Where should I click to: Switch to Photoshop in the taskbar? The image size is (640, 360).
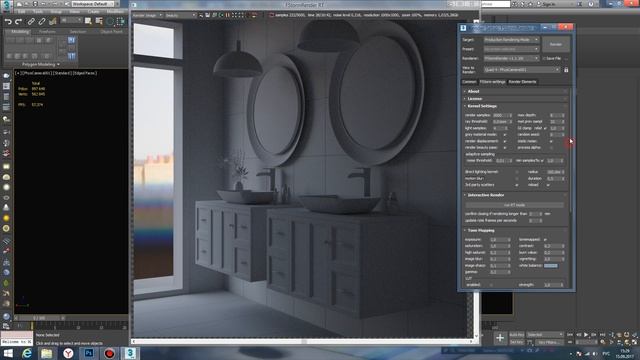[x=89, y=353]
